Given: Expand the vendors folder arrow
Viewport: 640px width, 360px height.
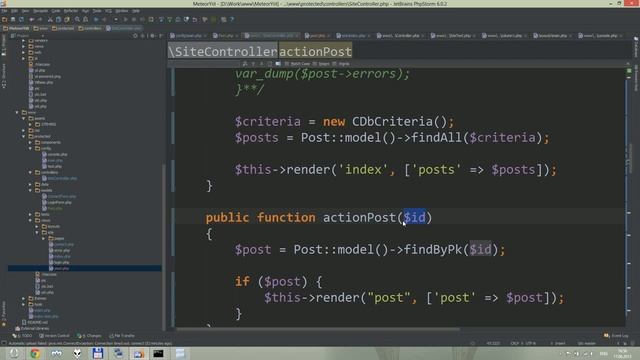Looking at the screenshot, I should (23, 40).
